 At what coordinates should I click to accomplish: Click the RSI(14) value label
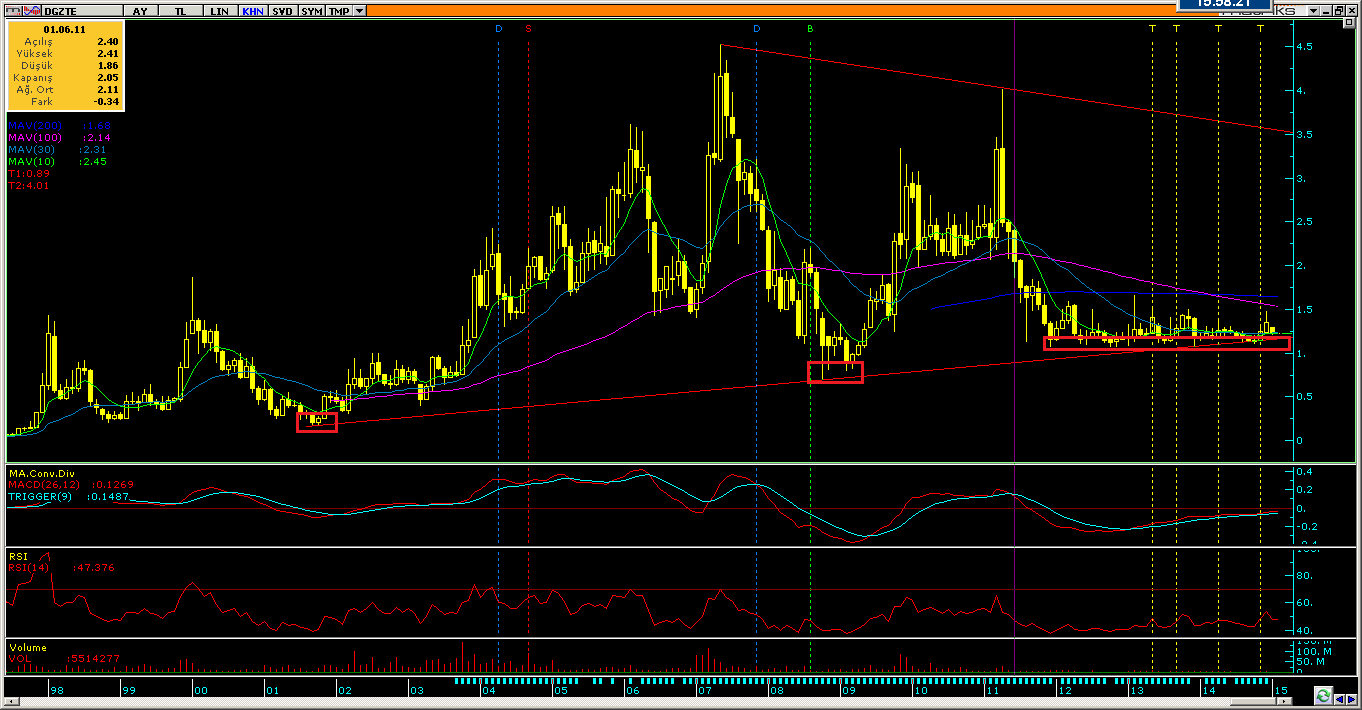[x=61, y=567]
